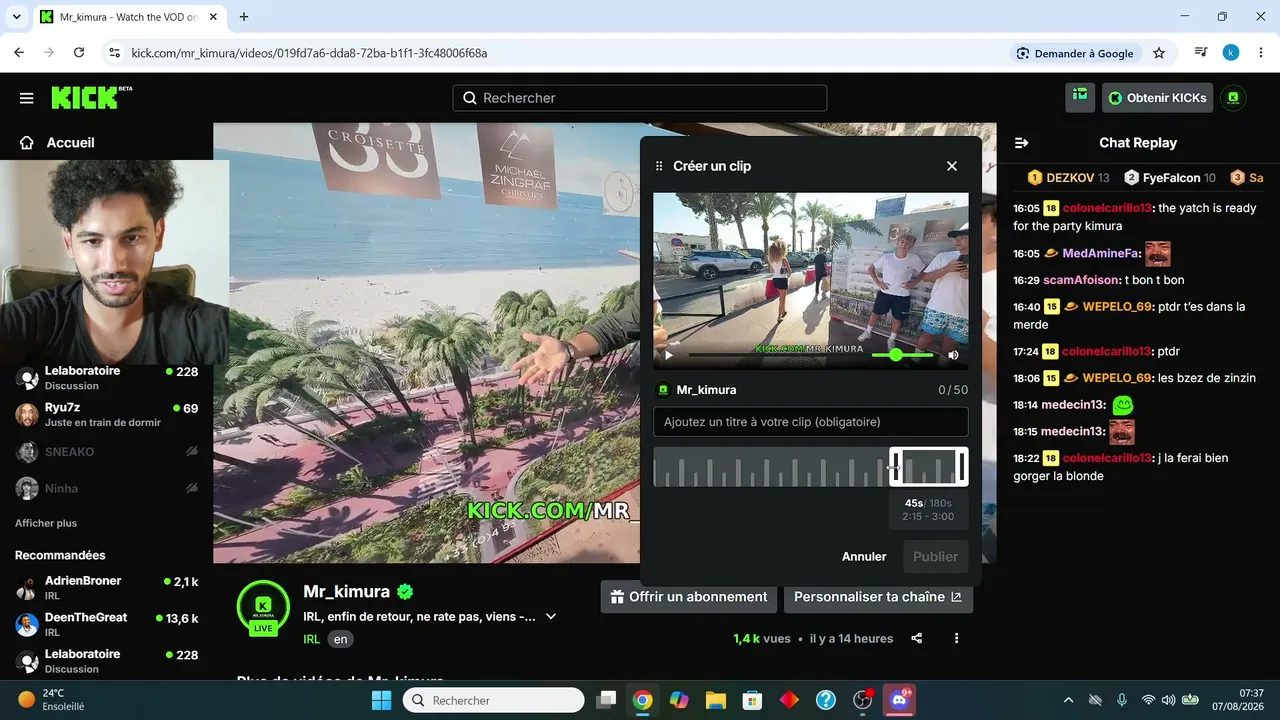This screenshot has height=720, width=1280.
Task: Open Ryu7z channel in sidebar
Action: pyautogui.click(x=106, y=414)
